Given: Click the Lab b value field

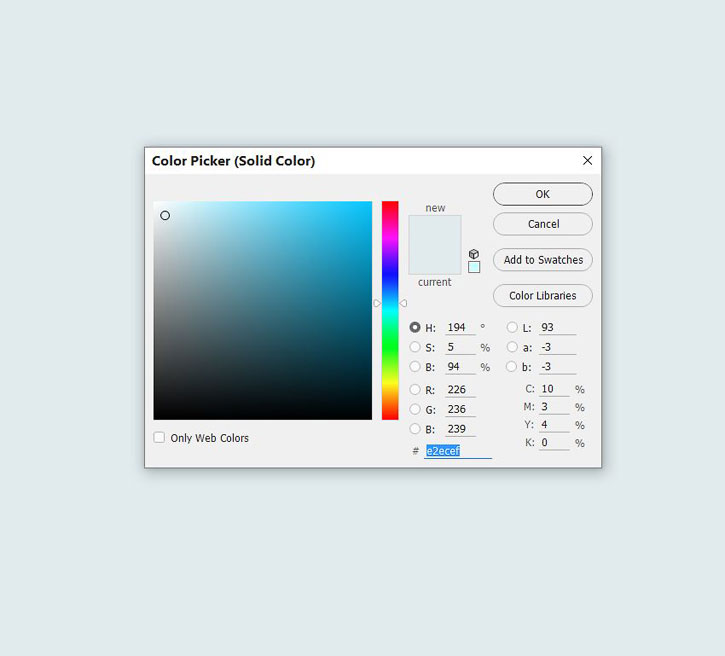Looking at the screenshot, I should point(557,367).
